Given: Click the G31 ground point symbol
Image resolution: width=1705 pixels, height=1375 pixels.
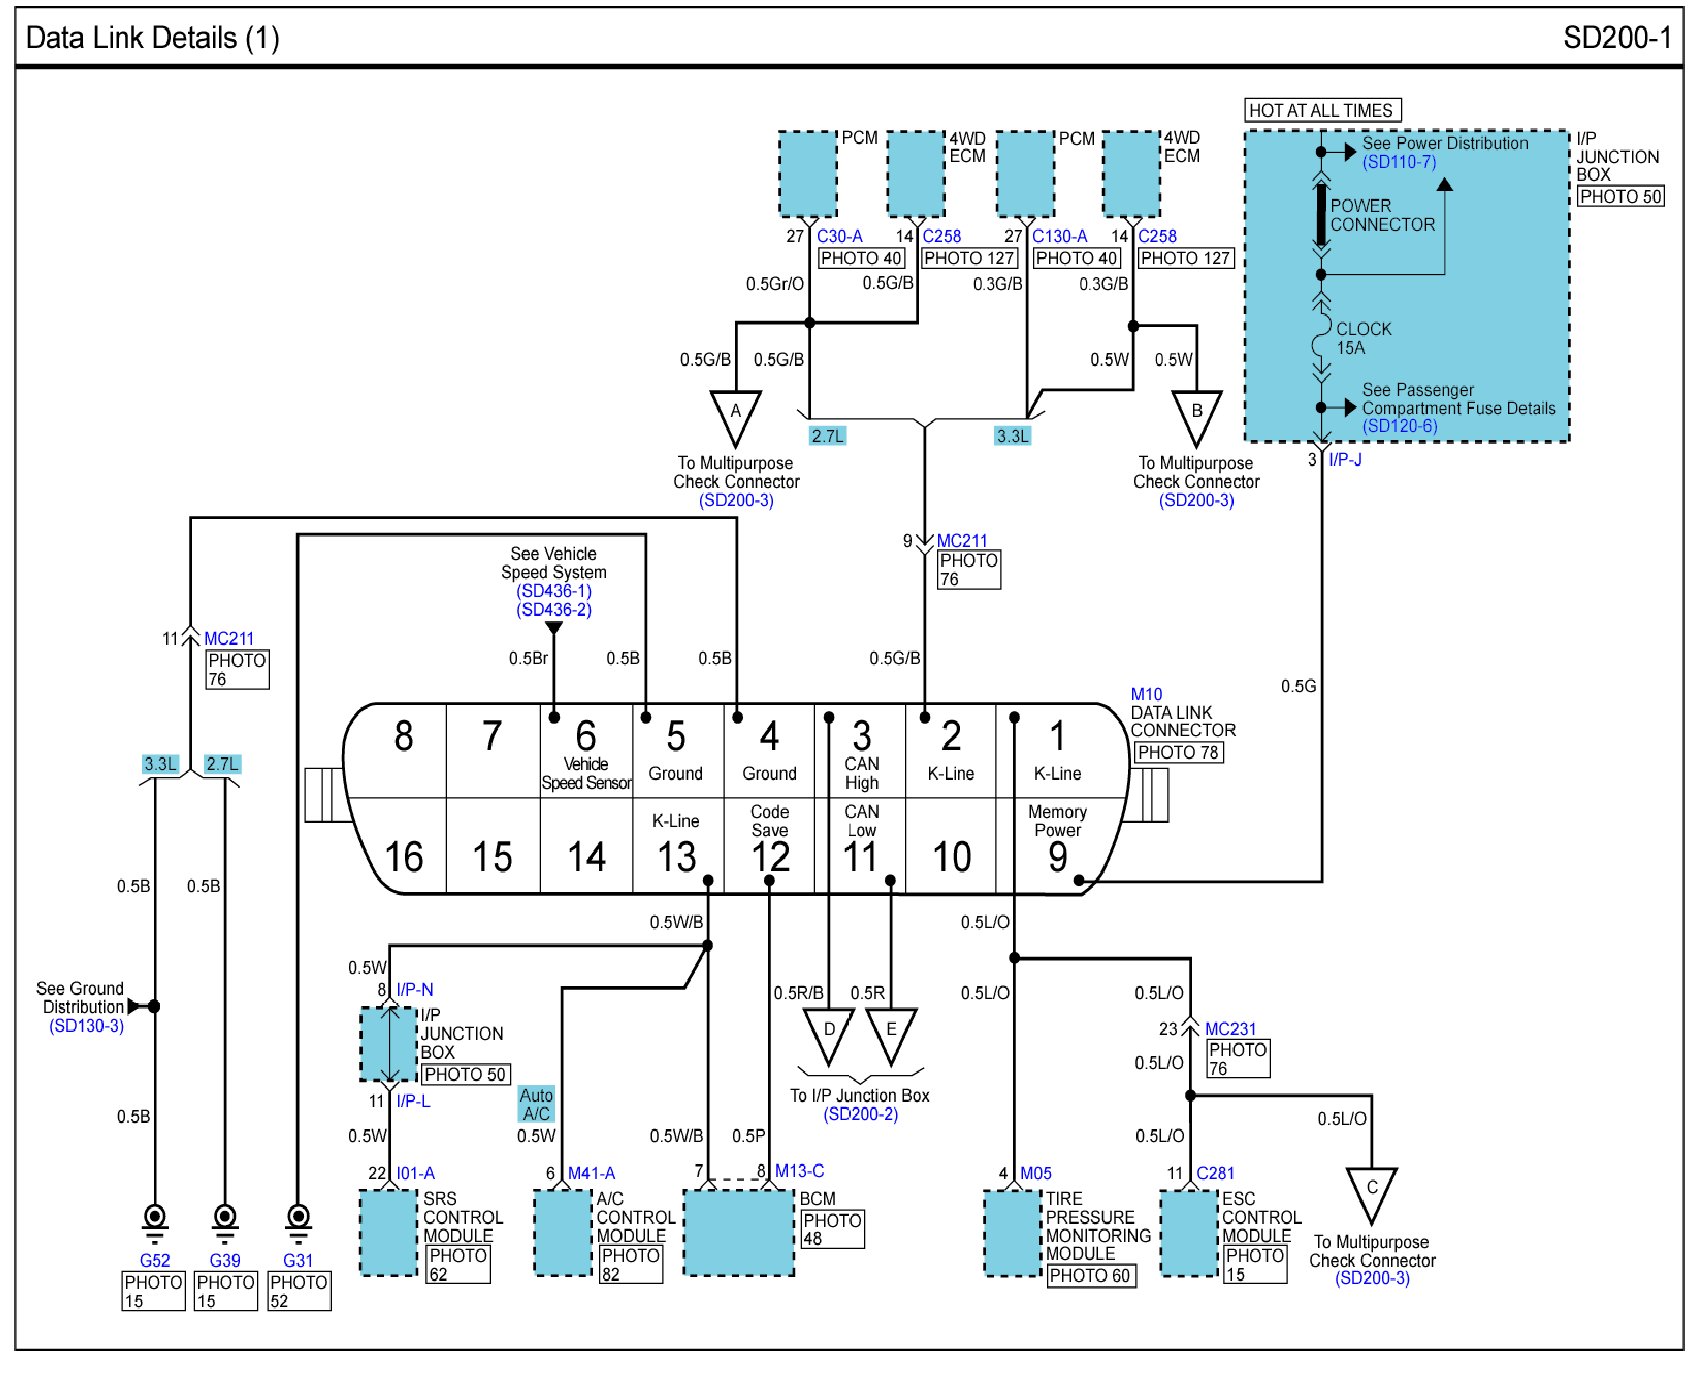Looking at the screenshot, I should pyautogui.click(x=298, y=1219).
